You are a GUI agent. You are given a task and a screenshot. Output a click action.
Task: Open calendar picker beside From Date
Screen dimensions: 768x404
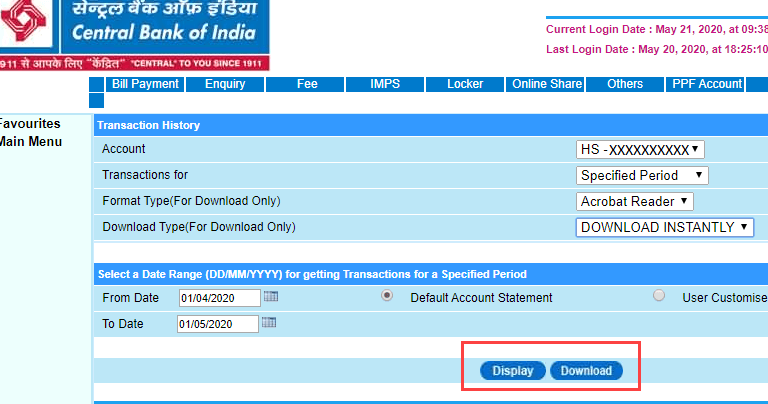(x=271, y=296)
